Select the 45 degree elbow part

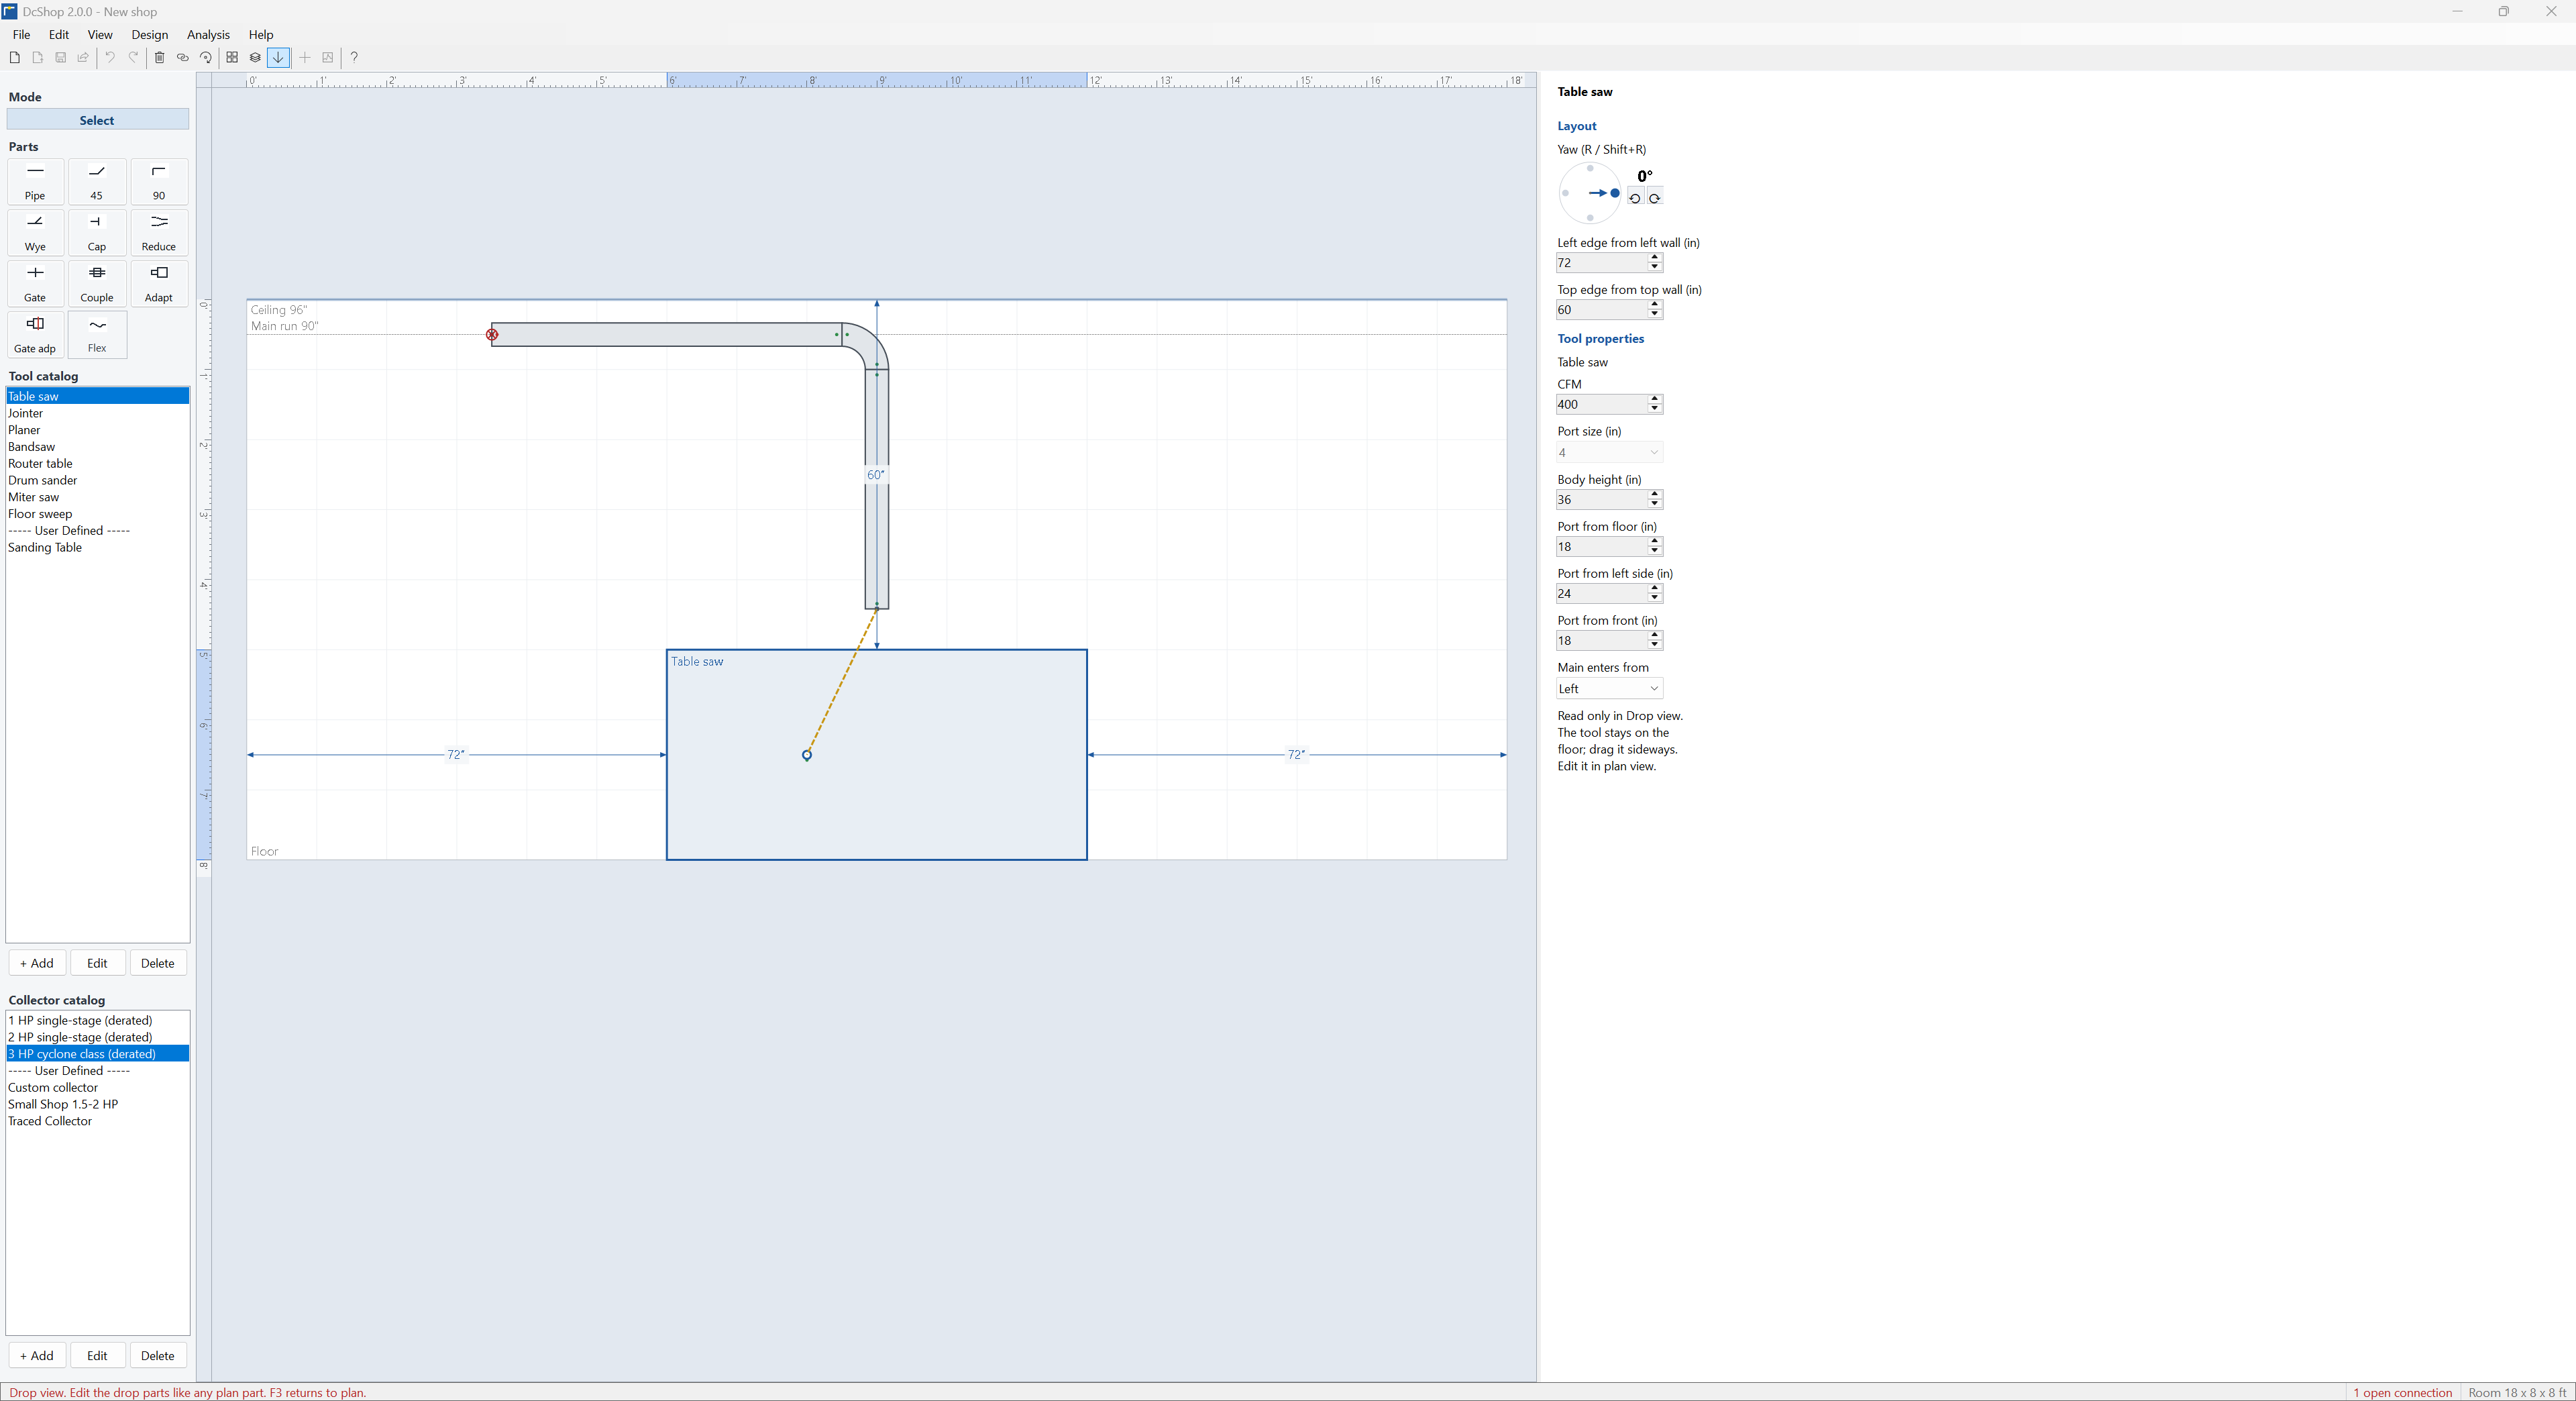(x=97, y=182)
